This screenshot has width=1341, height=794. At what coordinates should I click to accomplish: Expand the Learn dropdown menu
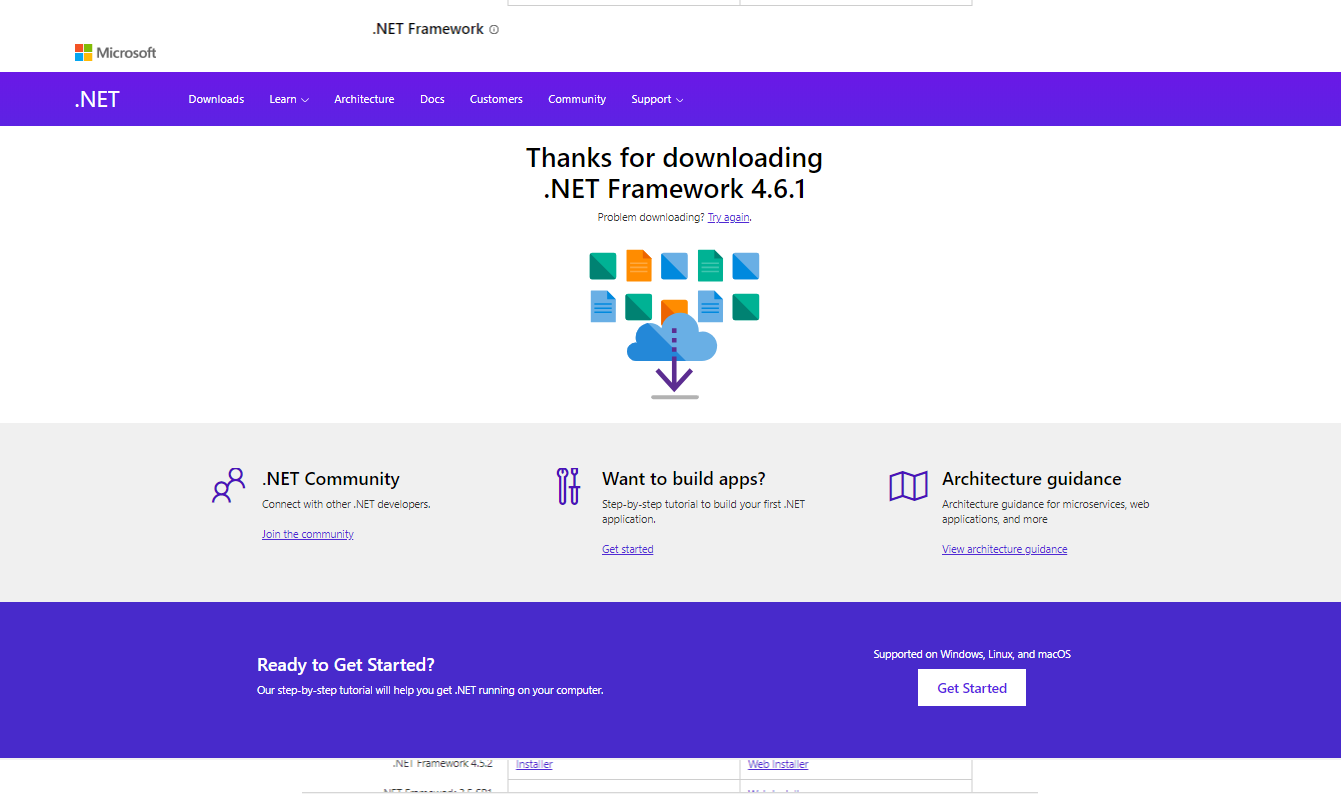pyautogui.click(x=289, y=99)
